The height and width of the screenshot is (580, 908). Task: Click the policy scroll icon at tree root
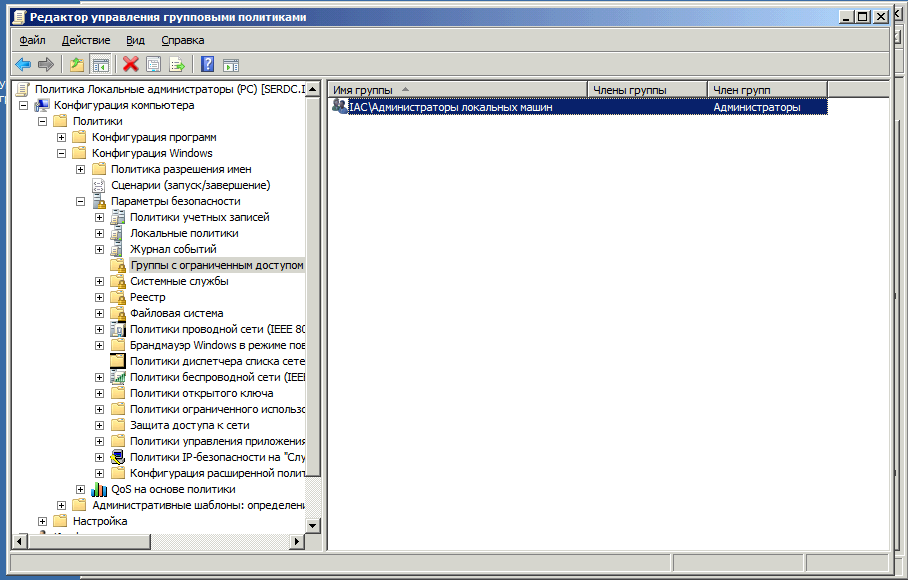(23, 89)
